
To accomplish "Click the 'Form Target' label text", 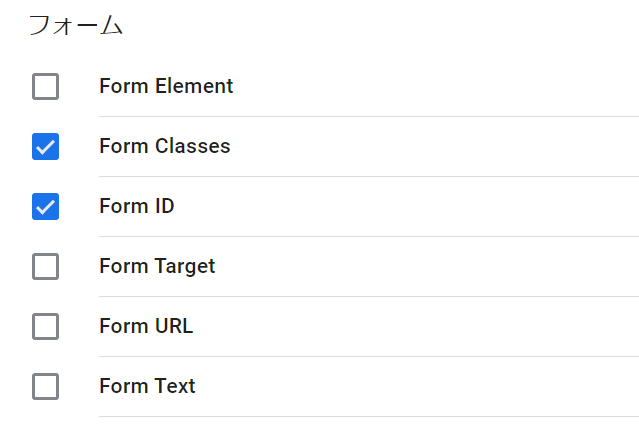I will point(157,267).
